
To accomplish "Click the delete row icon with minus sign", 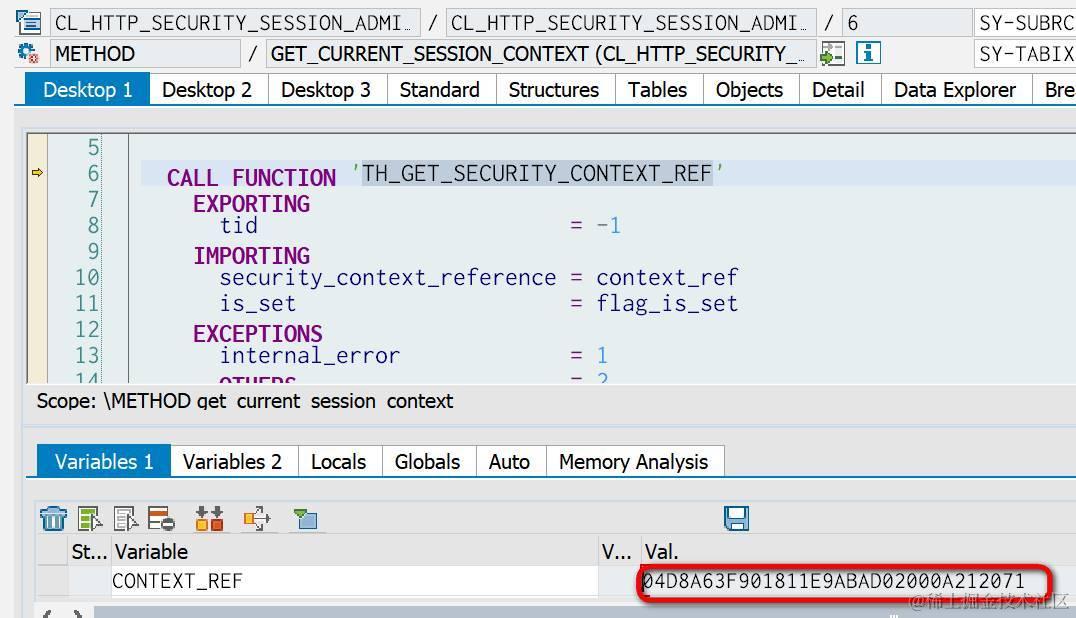I will point(161,519).
